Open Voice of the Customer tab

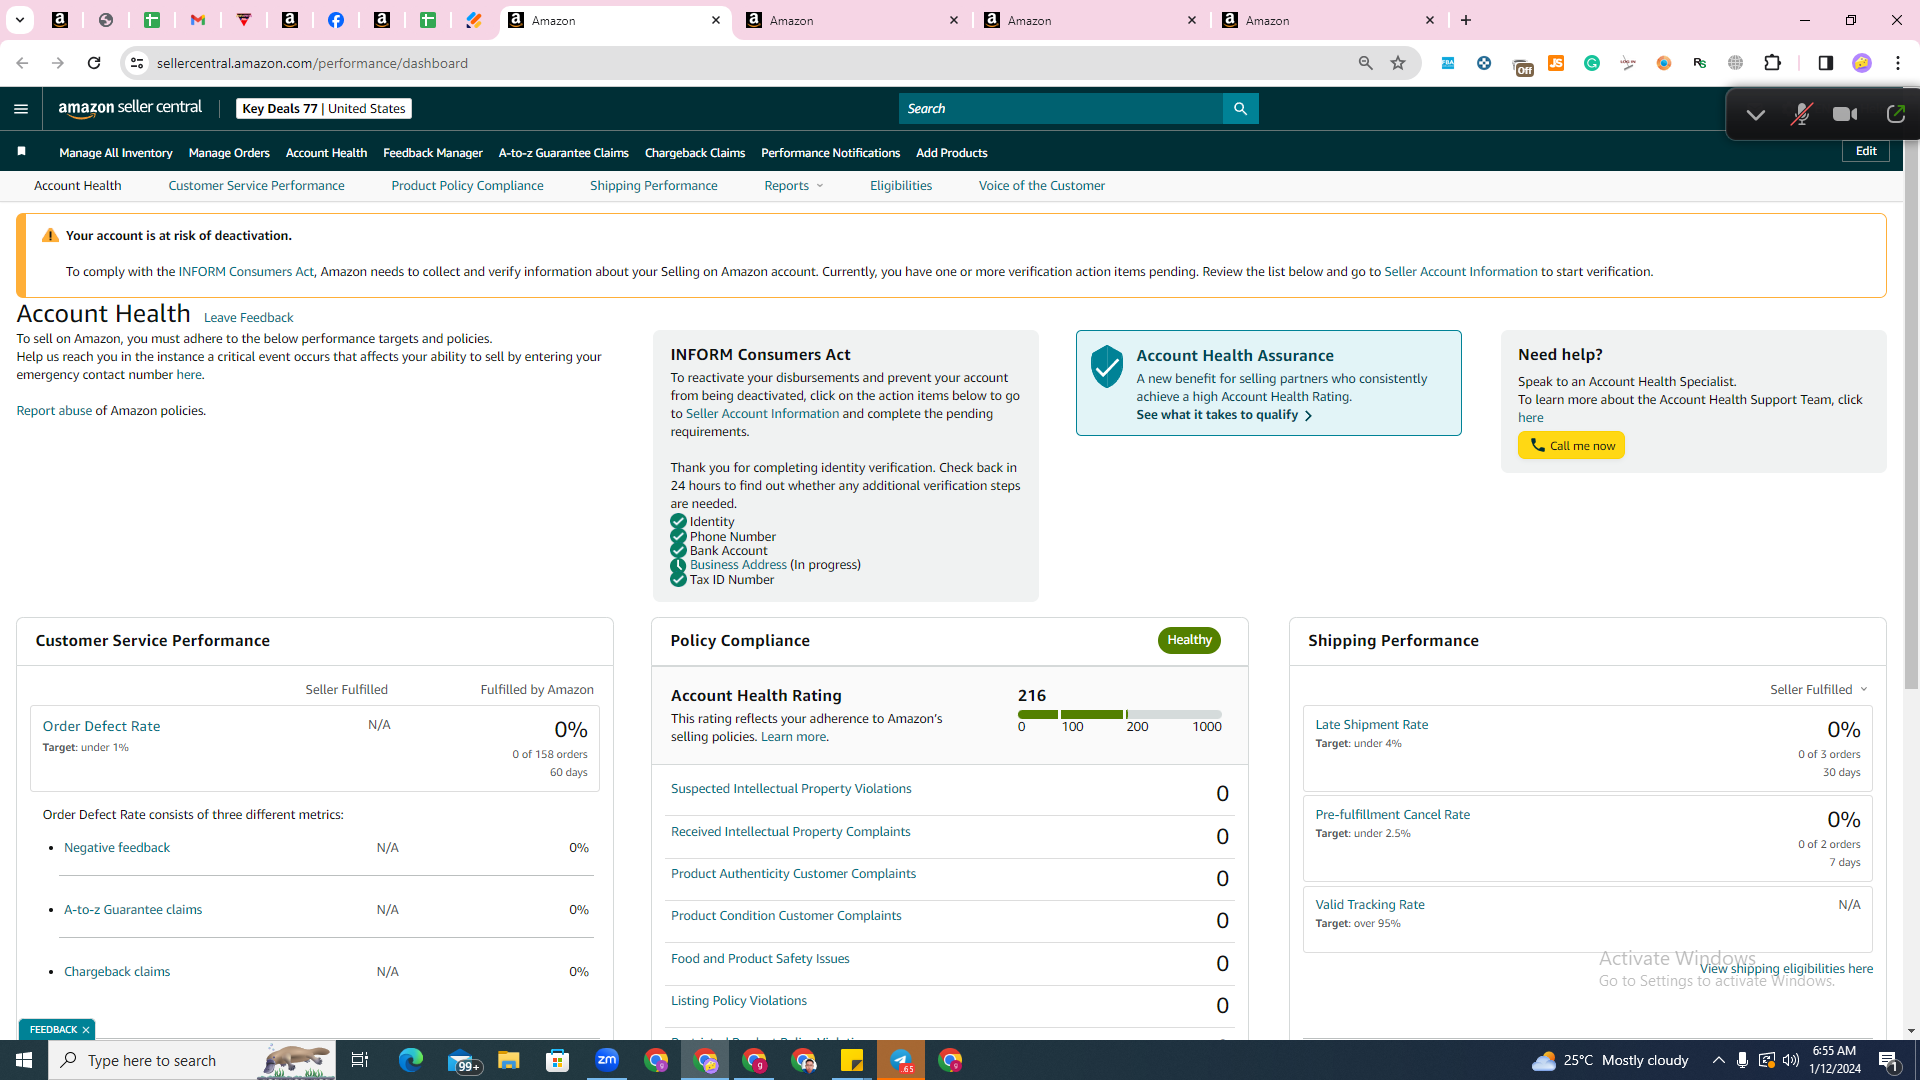pyautogui.click(x=1042, y=186)
